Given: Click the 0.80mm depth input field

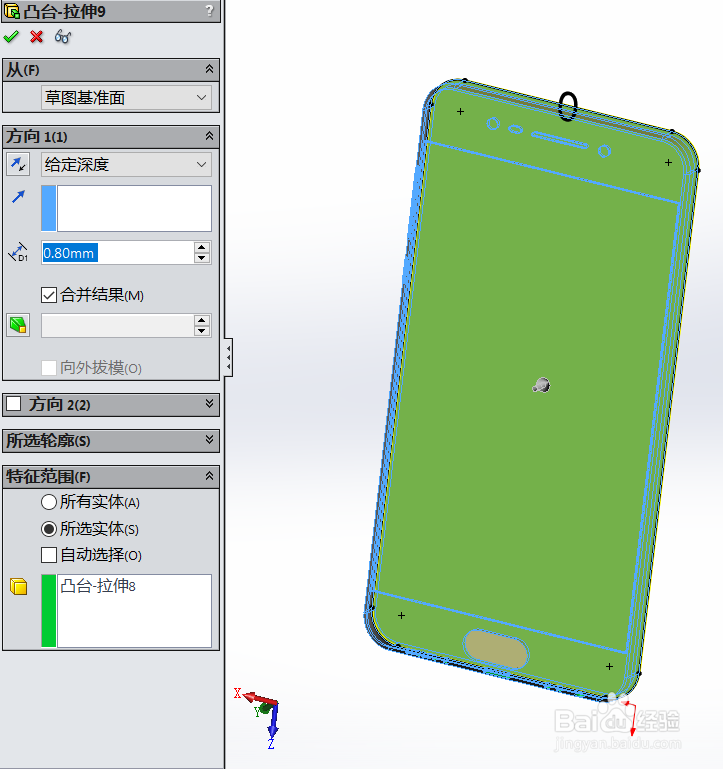Looking at the screenshot, I should 118,253.
